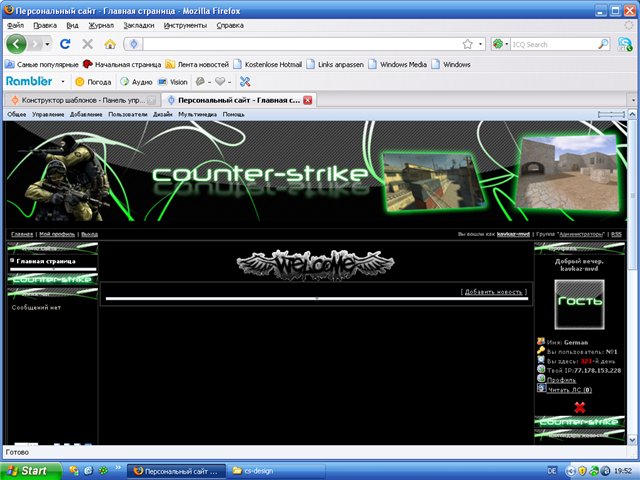Close the Конструктор шаблонов tab
This screenshot has height=480, width=640.
pyautogui.click(x=151, y=100)
